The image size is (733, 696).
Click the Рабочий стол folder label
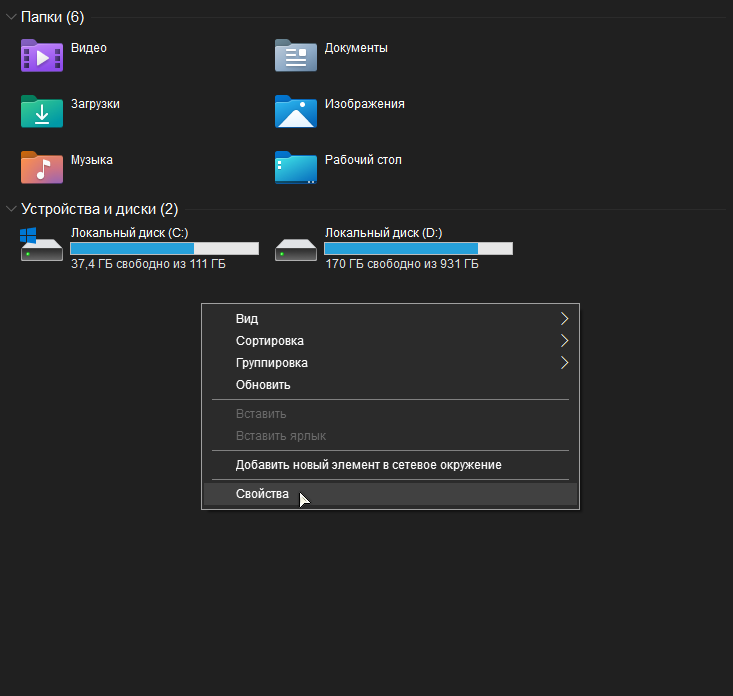pyautogui.click(x=363, y=160)
